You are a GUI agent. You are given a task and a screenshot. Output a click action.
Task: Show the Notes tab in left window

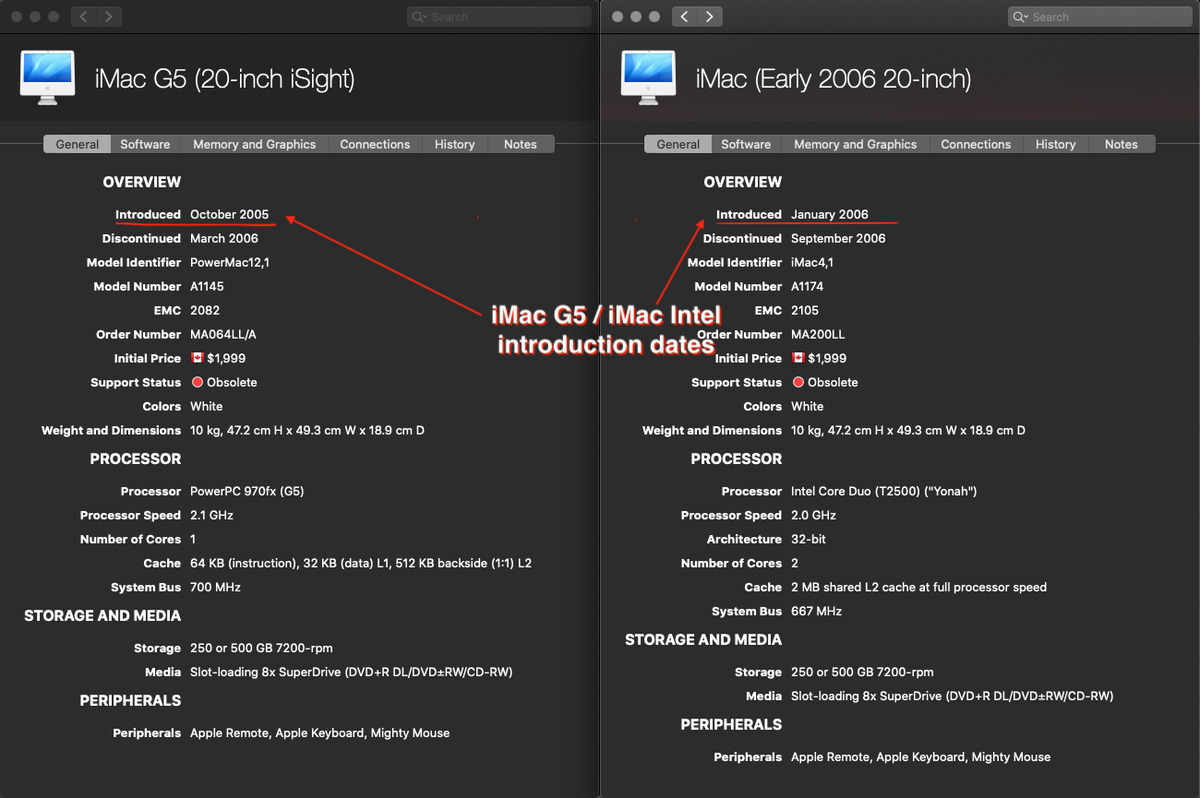(520, 144)
